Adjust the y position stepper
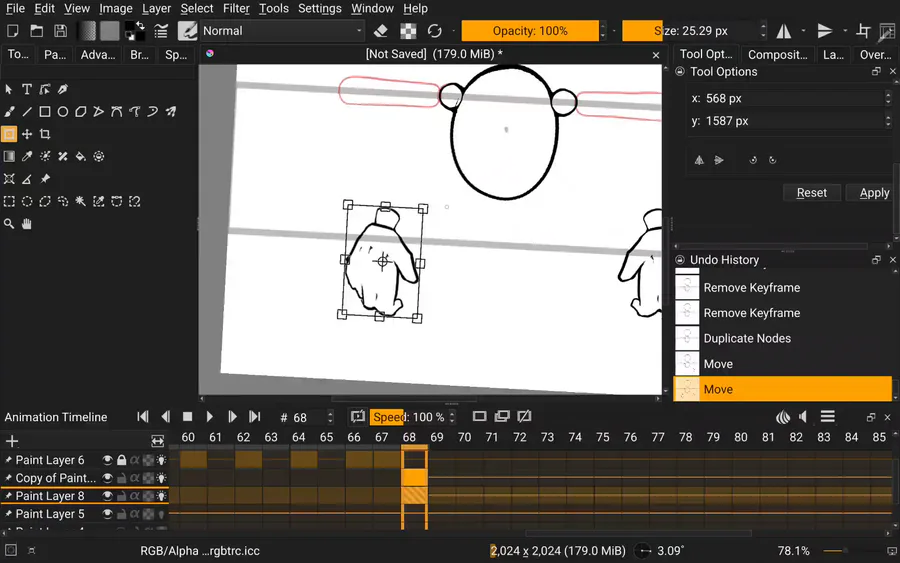 888,121
